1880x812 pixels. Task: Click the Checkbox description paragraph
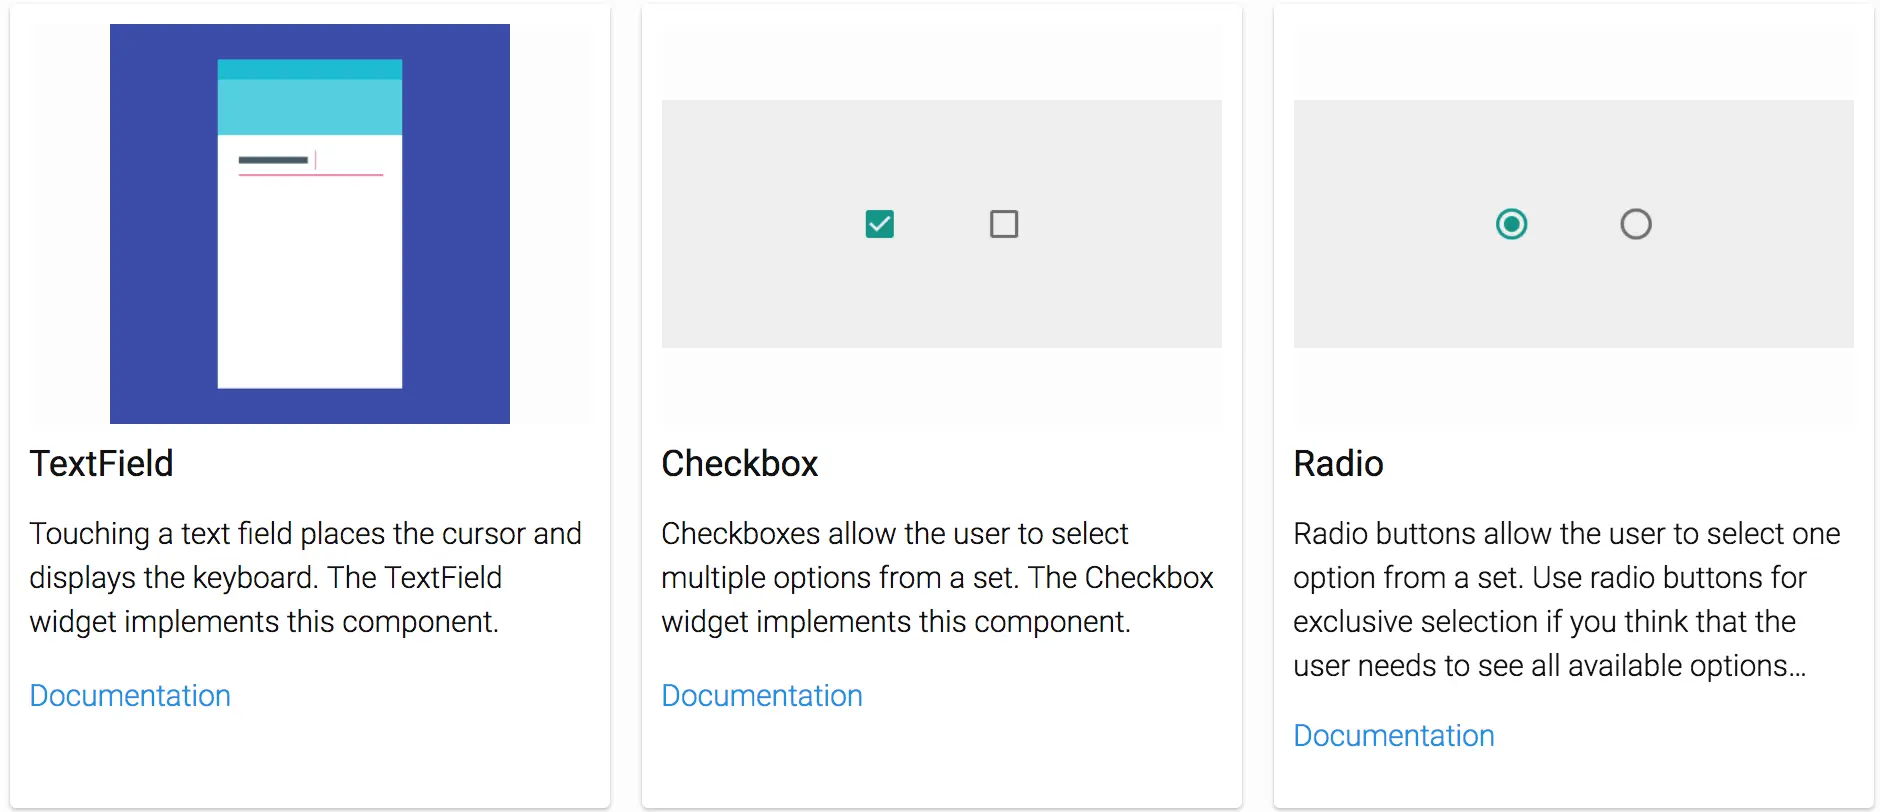937,577
